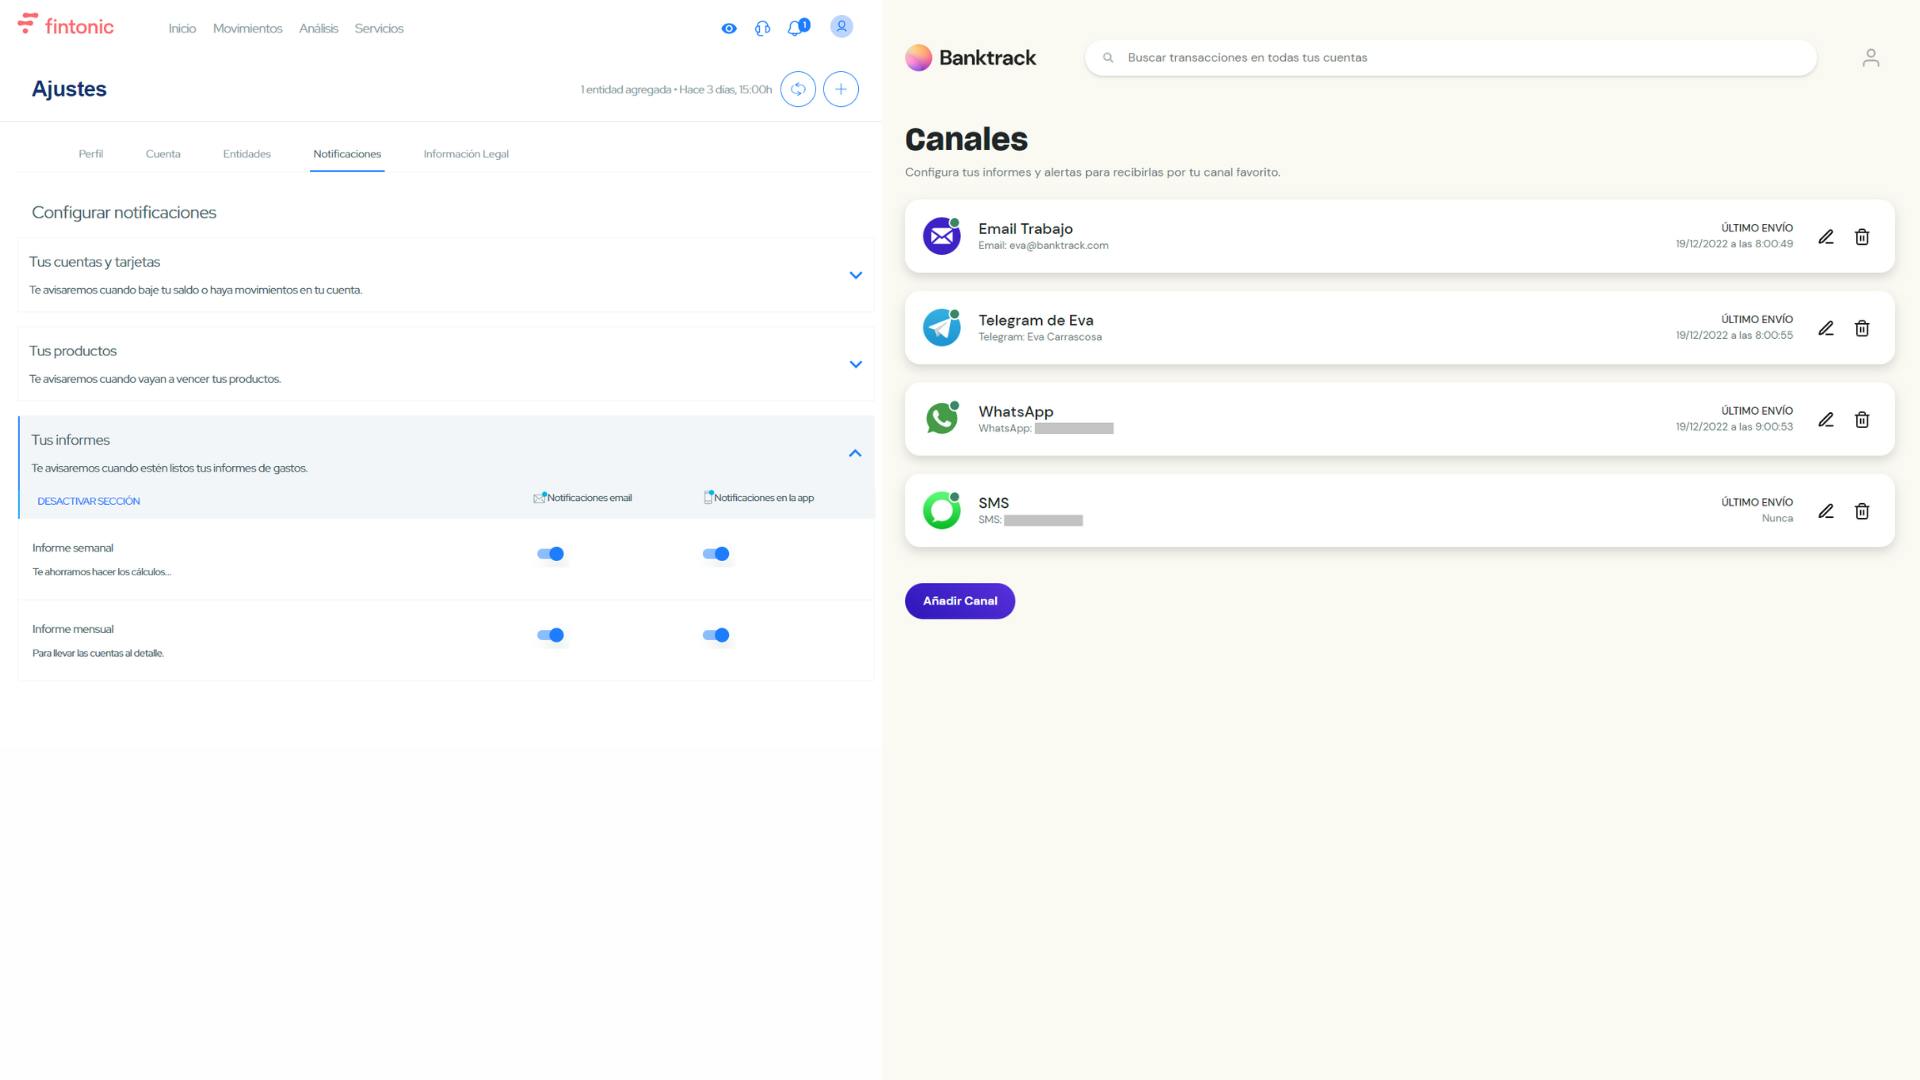Toggle app notifications for Informe semanal
This screenshot has width=1920, height=1080.
(x=716, y=554)
